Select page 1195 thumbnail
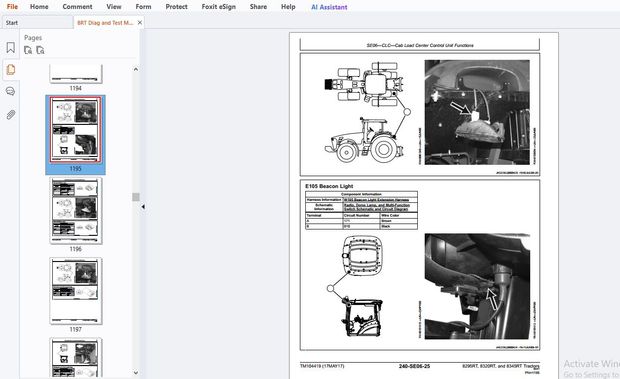 [76, 130]
